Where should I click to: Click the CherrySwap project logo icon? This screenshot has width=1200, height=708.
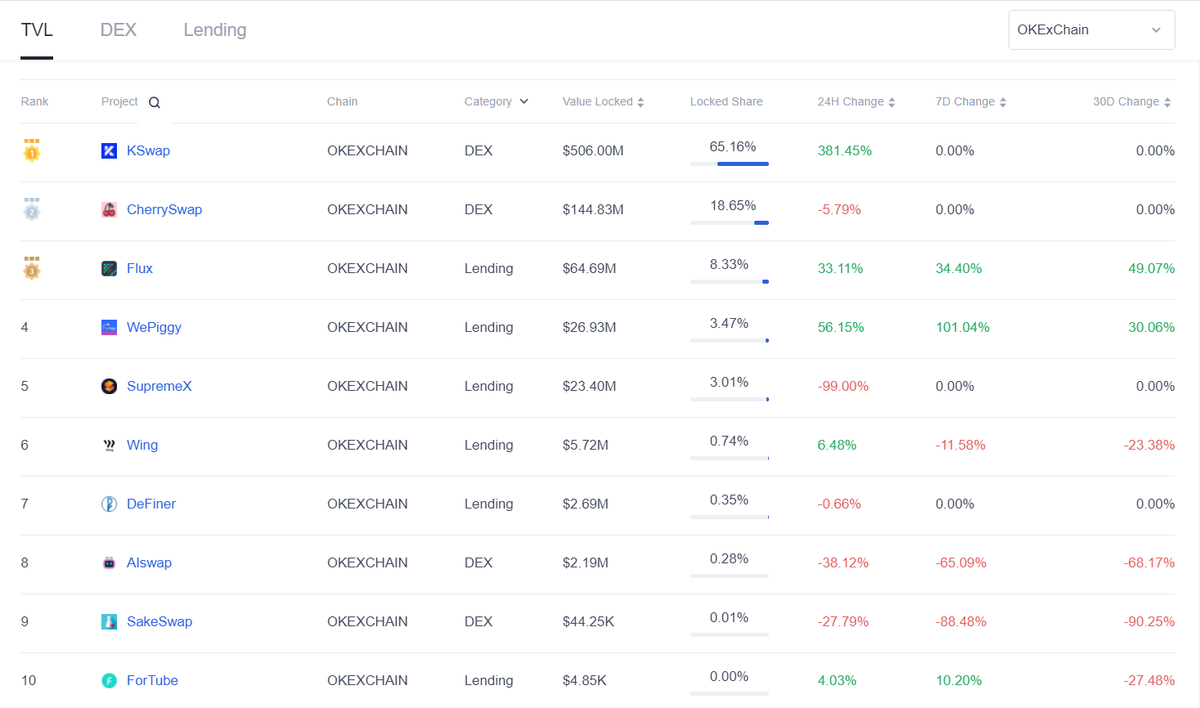[109, 210]
